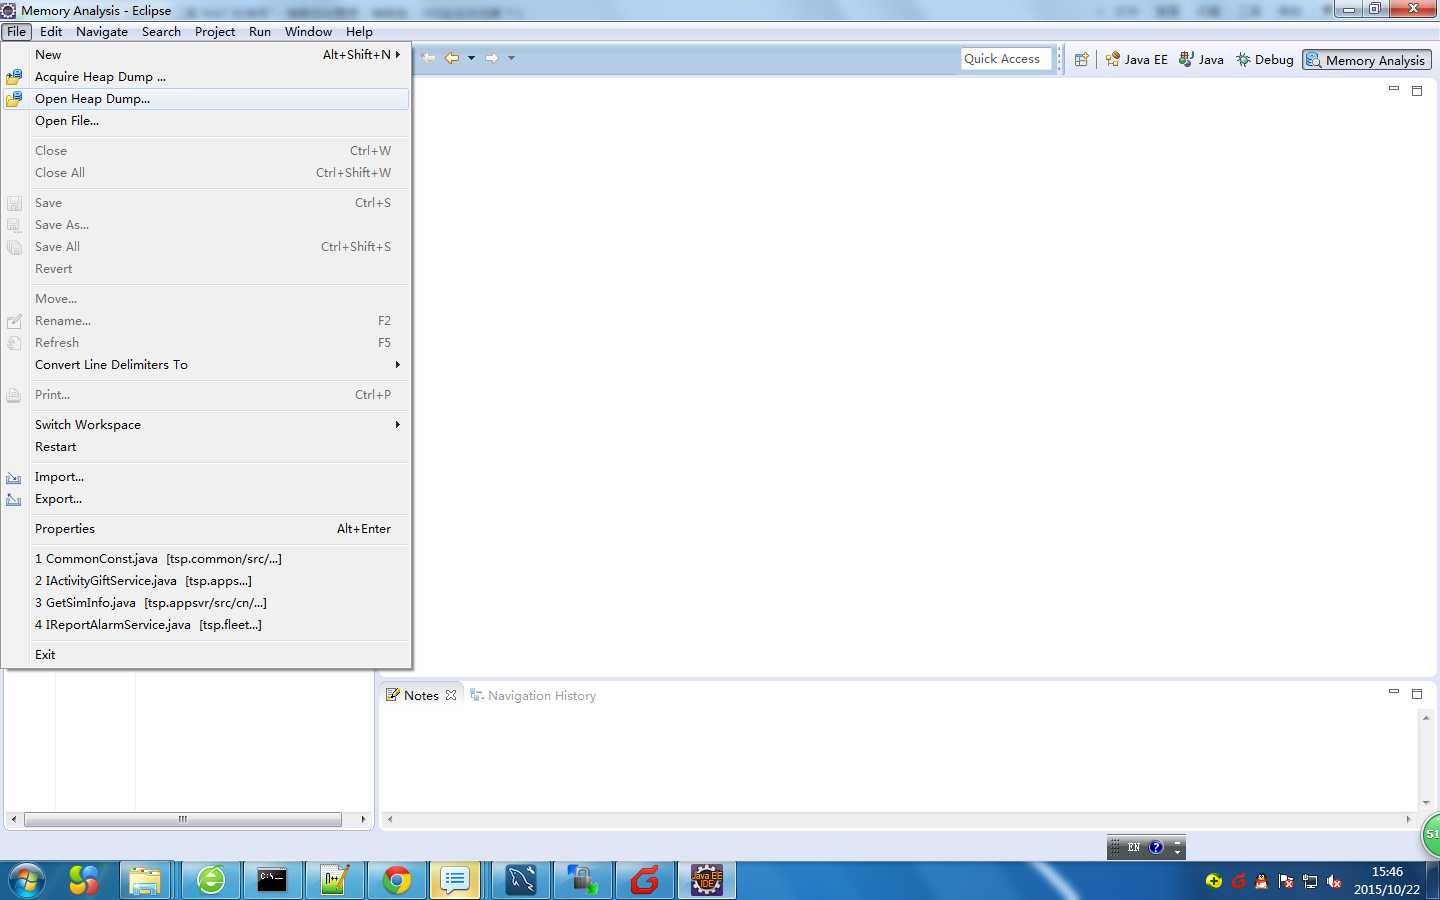The height and width of the screenshot is (900, 1440).
Task: Reopen recent file CommonConst.java
Action: (x=206, y=559)
